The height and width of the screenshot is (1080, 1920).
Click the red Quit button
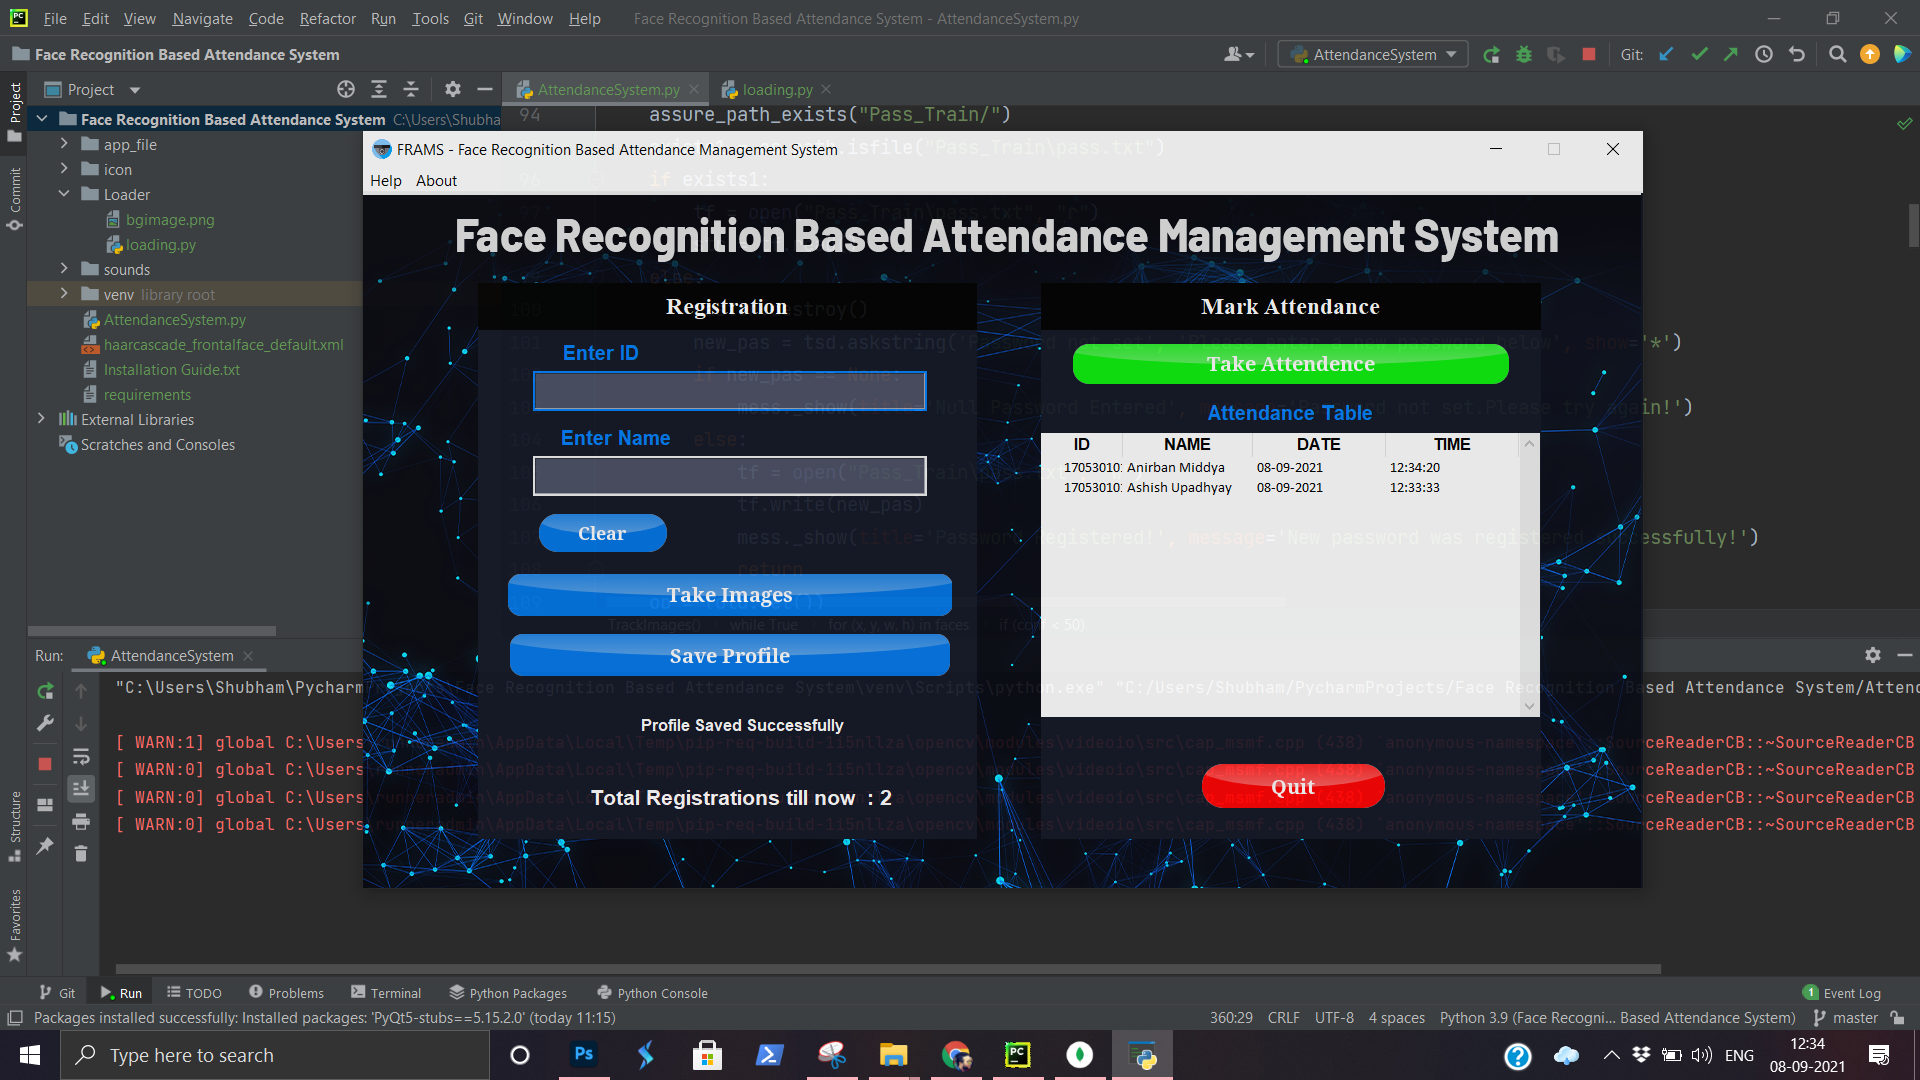pos(1293,787)
